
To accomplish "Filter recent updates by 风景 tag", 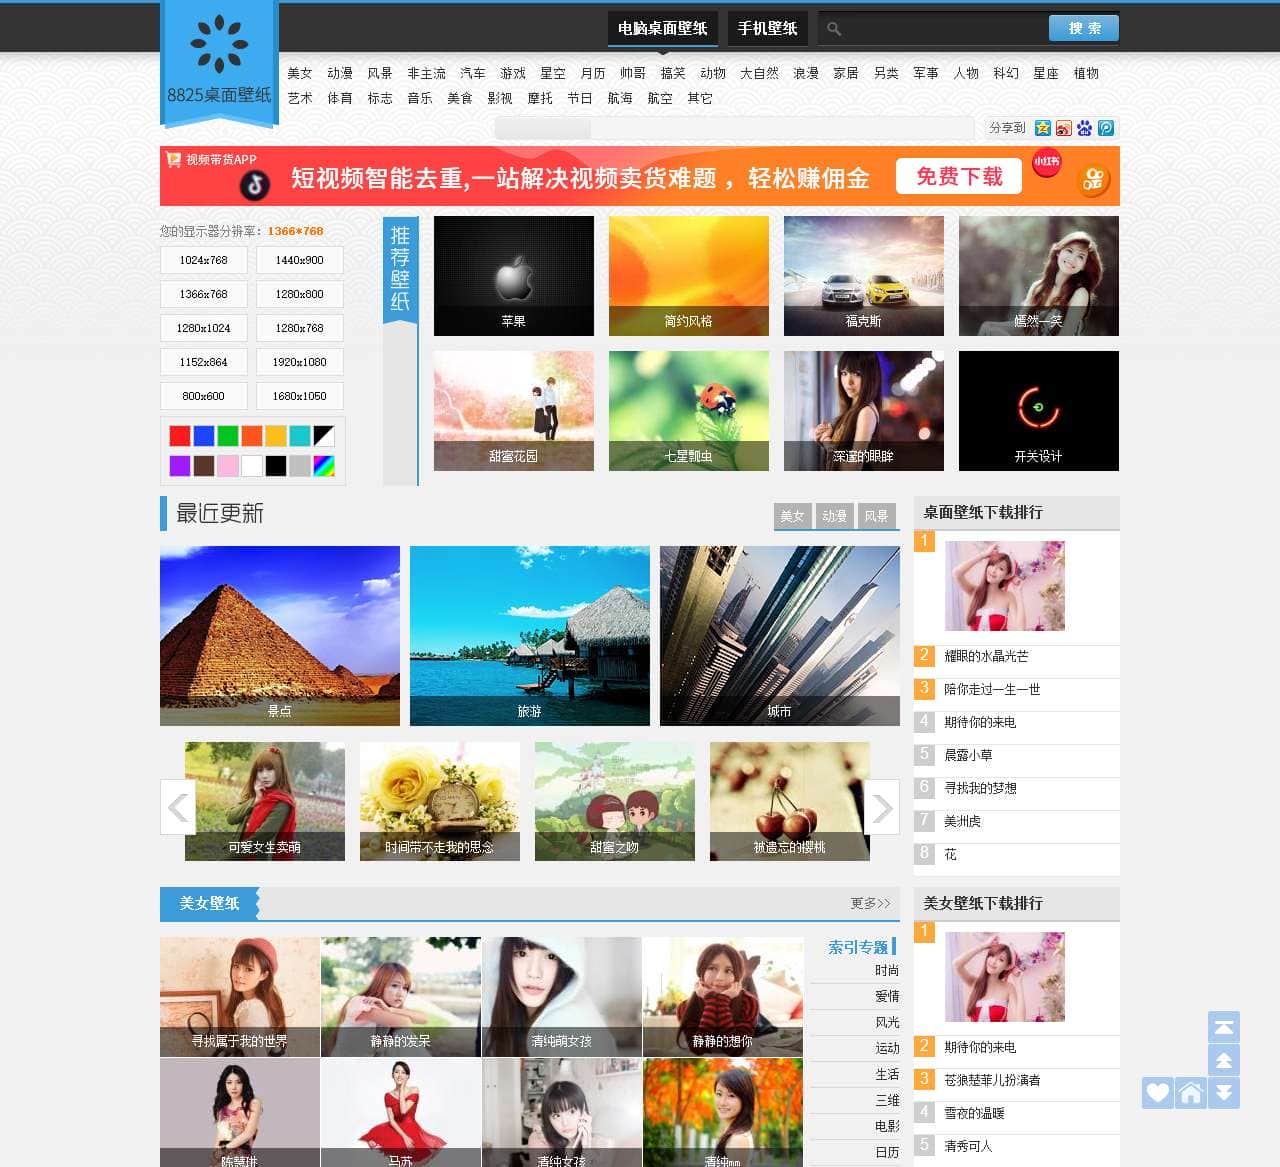I will tap(877, 516).
